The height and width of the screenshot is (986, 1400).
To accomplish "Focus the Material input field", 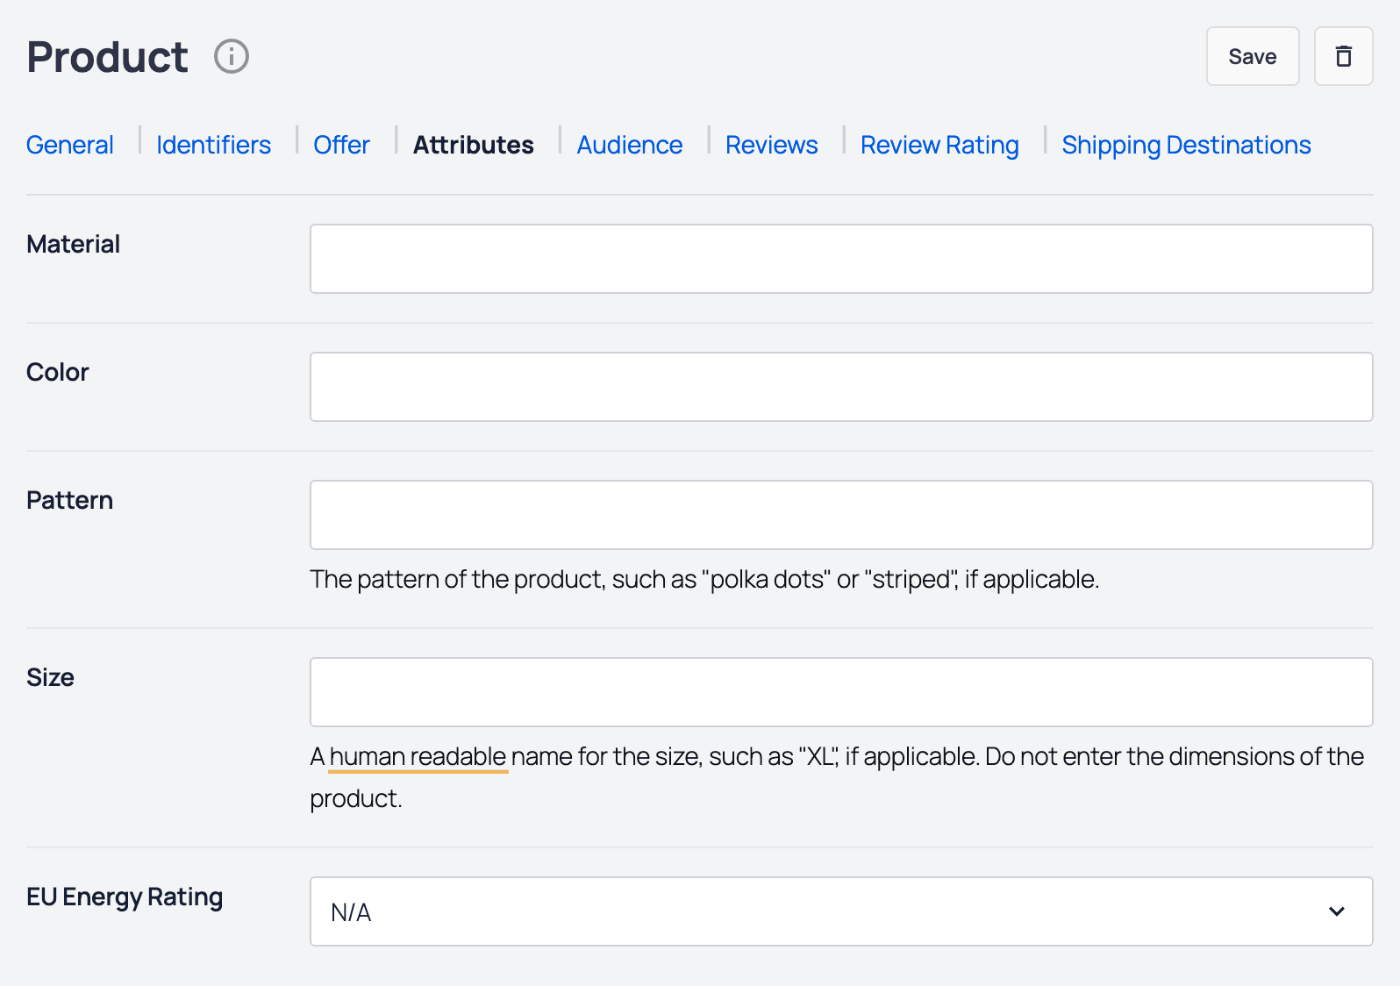I will [840, 258].
